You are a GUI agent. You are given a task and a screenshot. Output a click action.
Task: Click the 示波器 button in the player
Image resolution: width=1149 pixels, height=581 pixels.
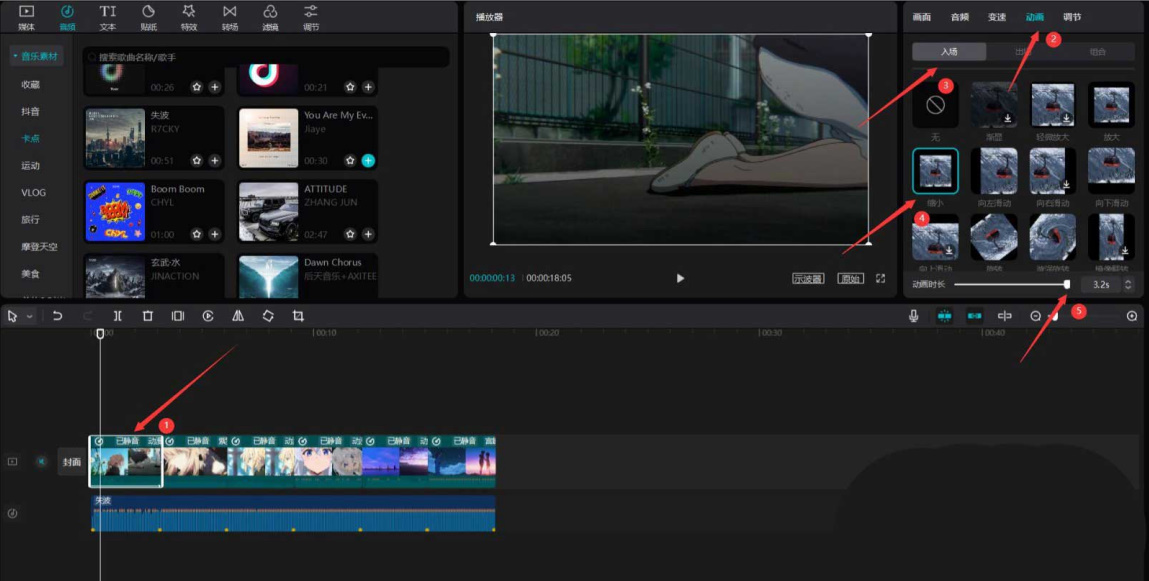click(807, 278)
